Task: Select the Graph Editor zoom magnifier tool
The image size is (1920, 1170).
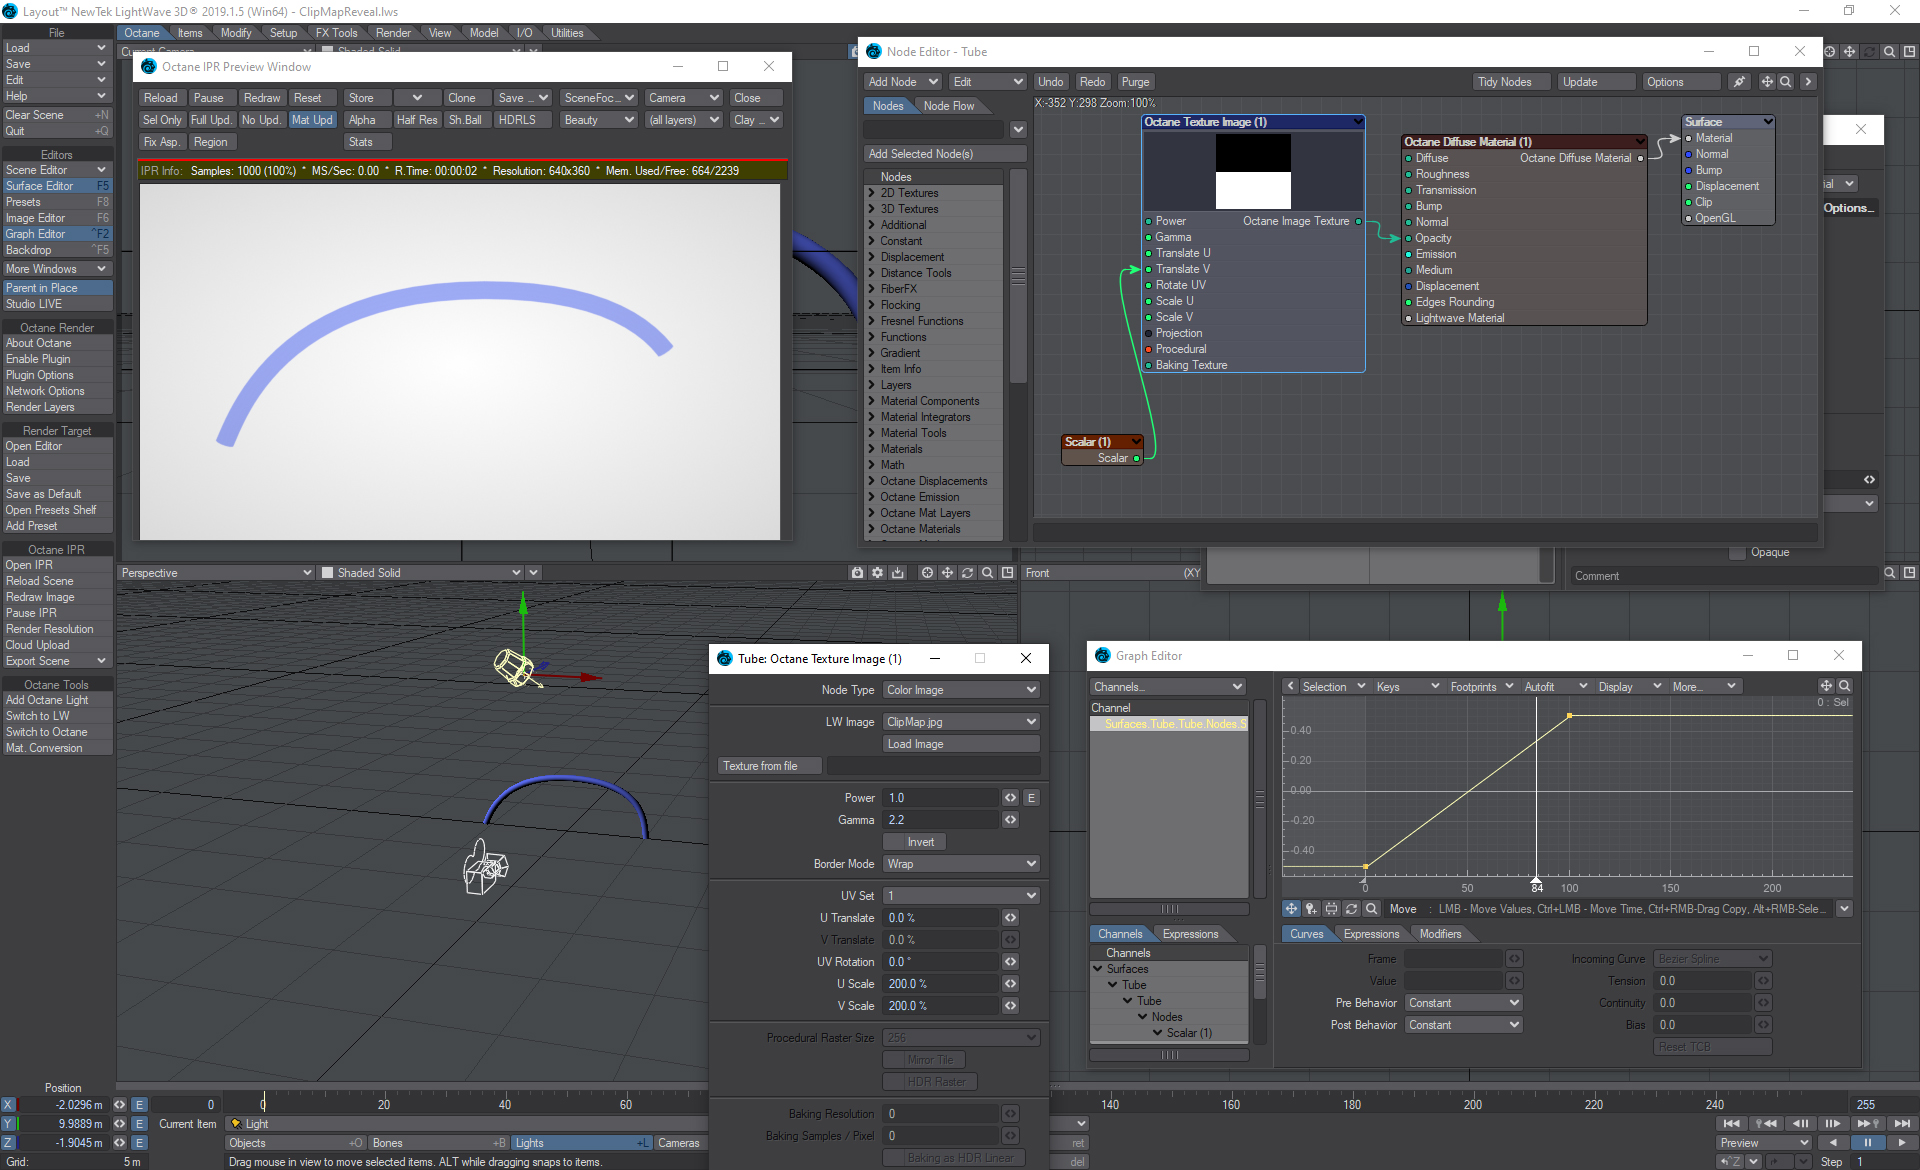Action: pos(1371,909)
